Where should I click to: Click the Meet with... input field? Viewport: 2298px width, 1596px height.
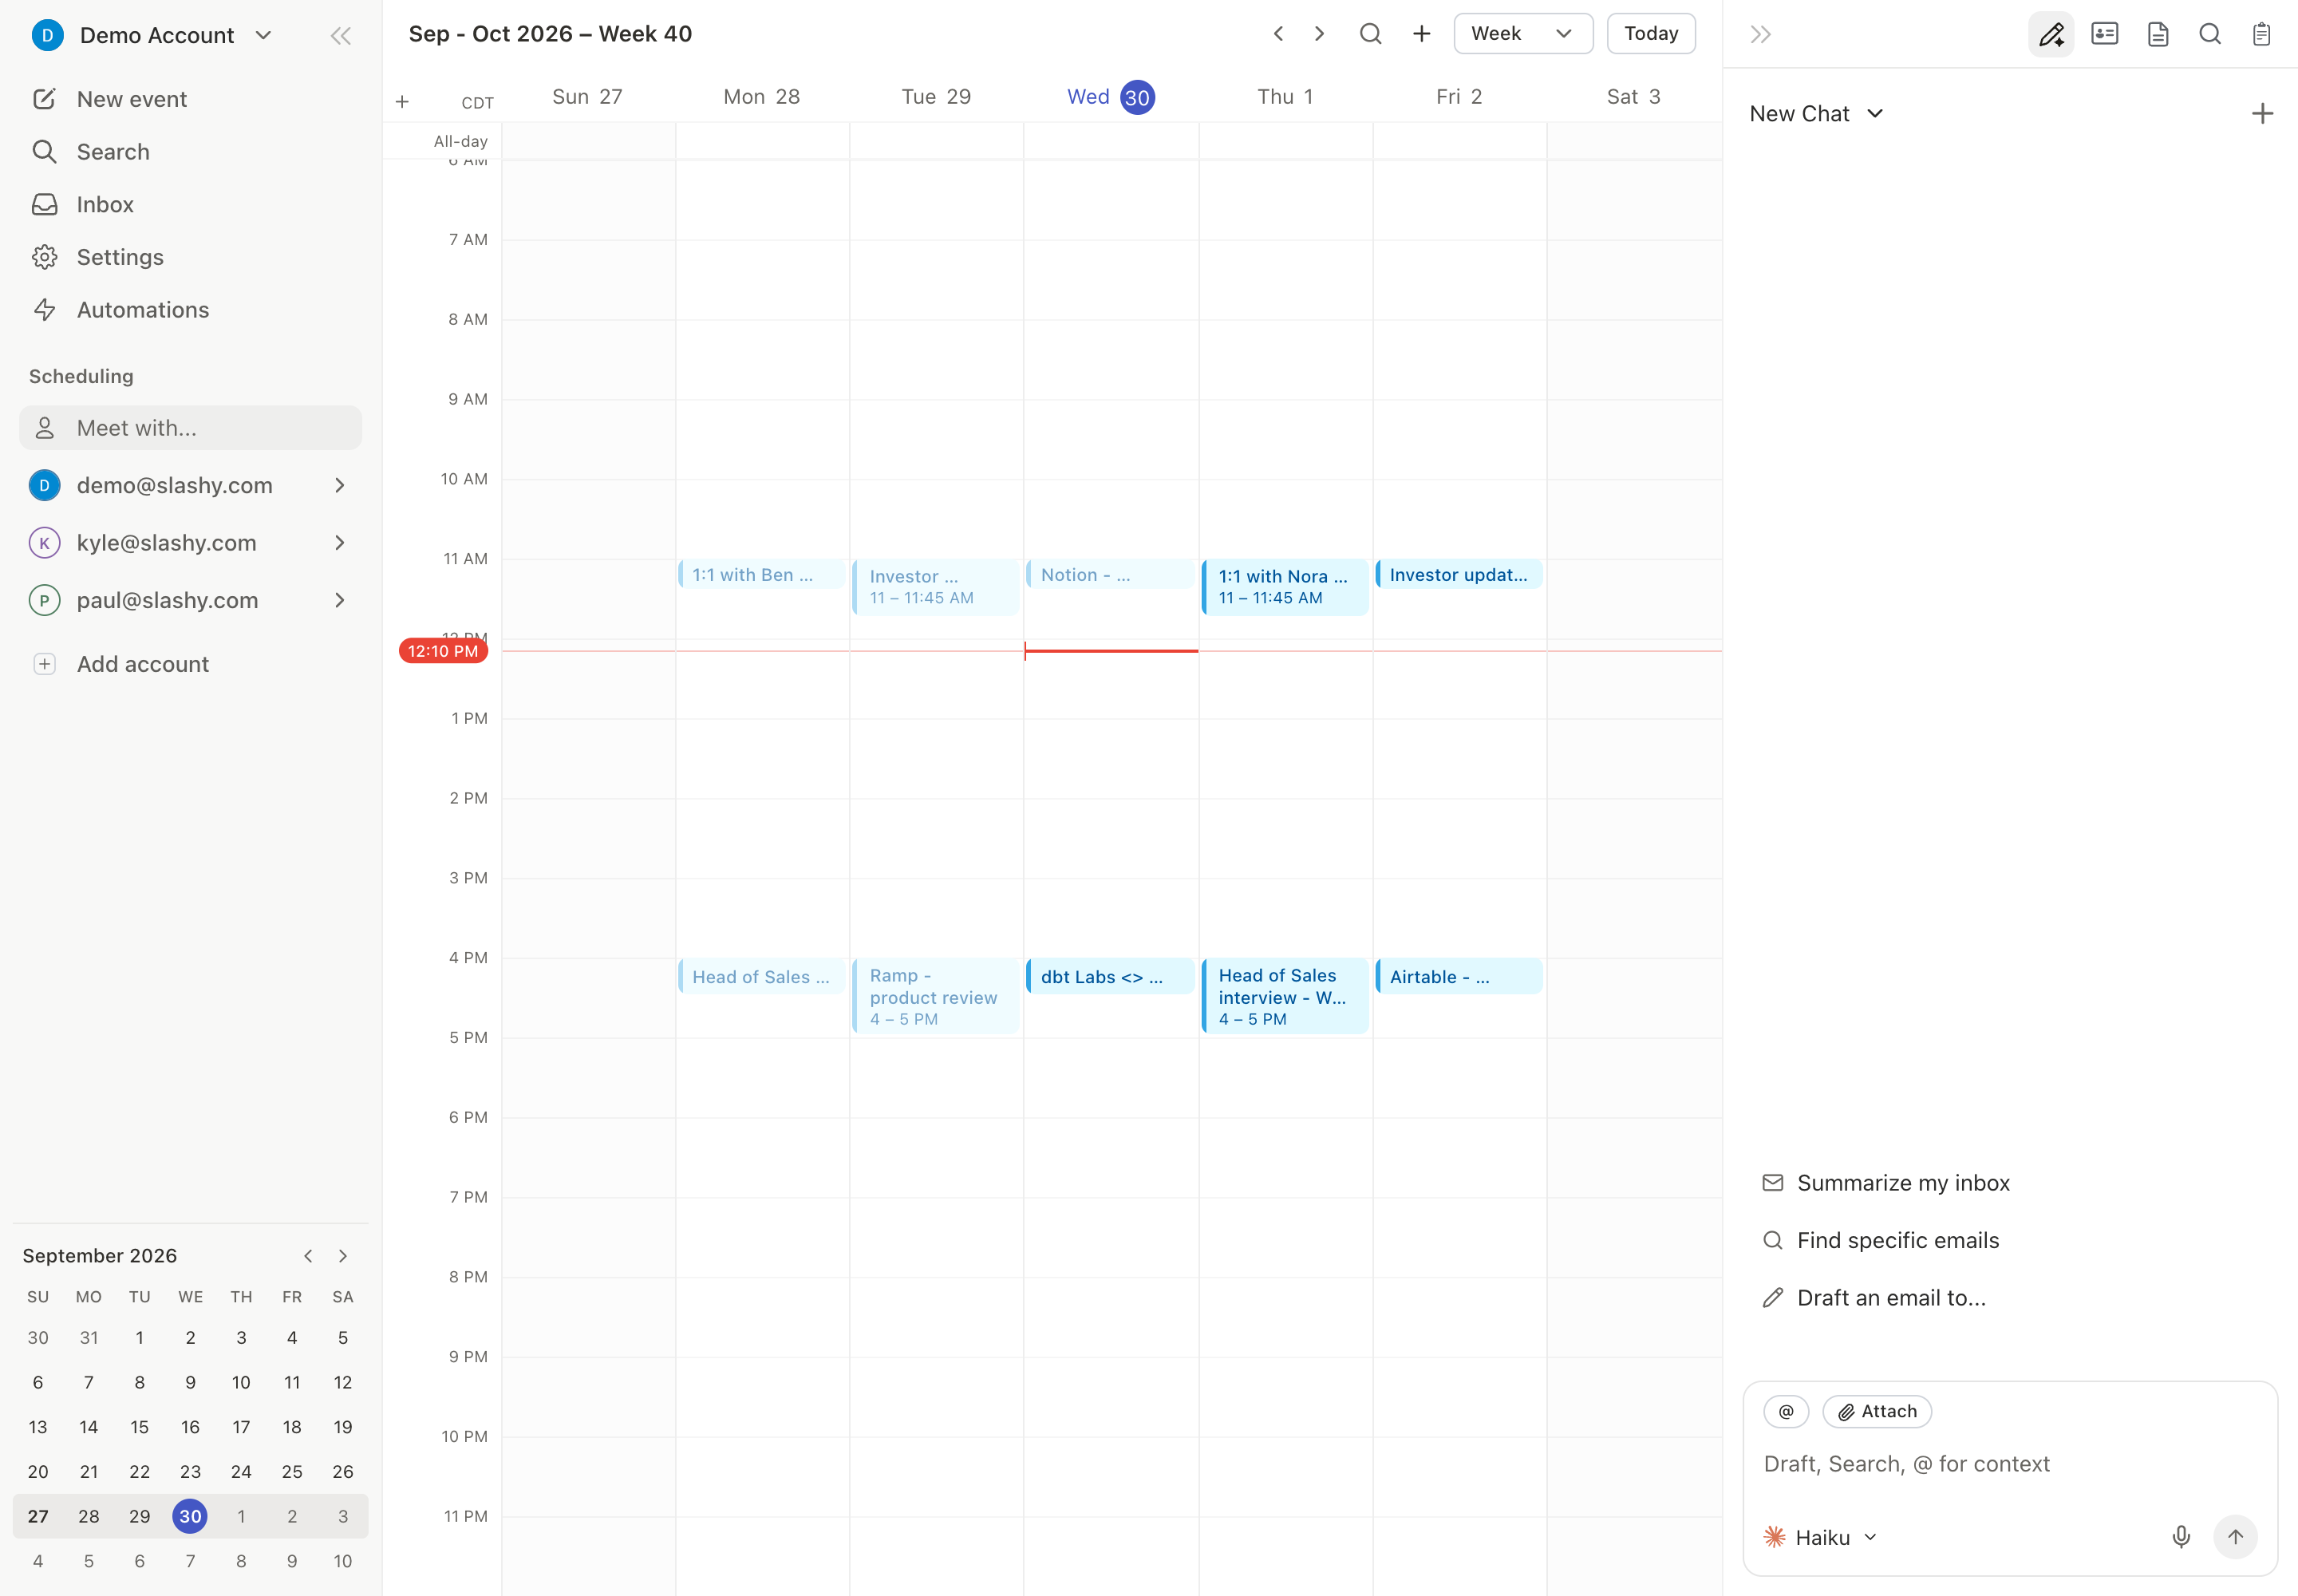pos(190,428)
